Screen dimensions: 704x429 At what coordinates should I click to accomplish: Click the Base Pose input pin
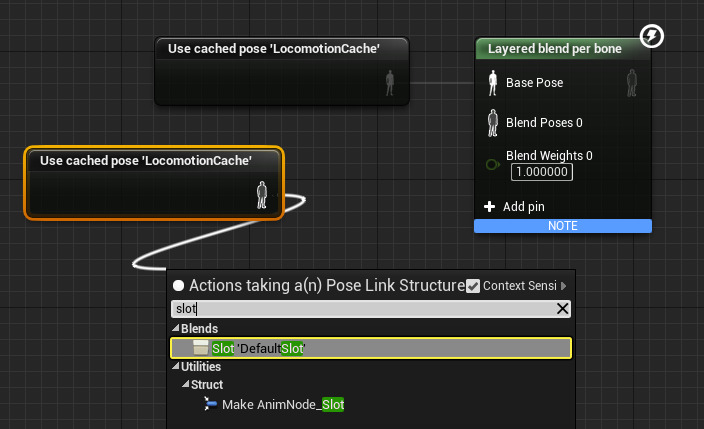[492, 83]
